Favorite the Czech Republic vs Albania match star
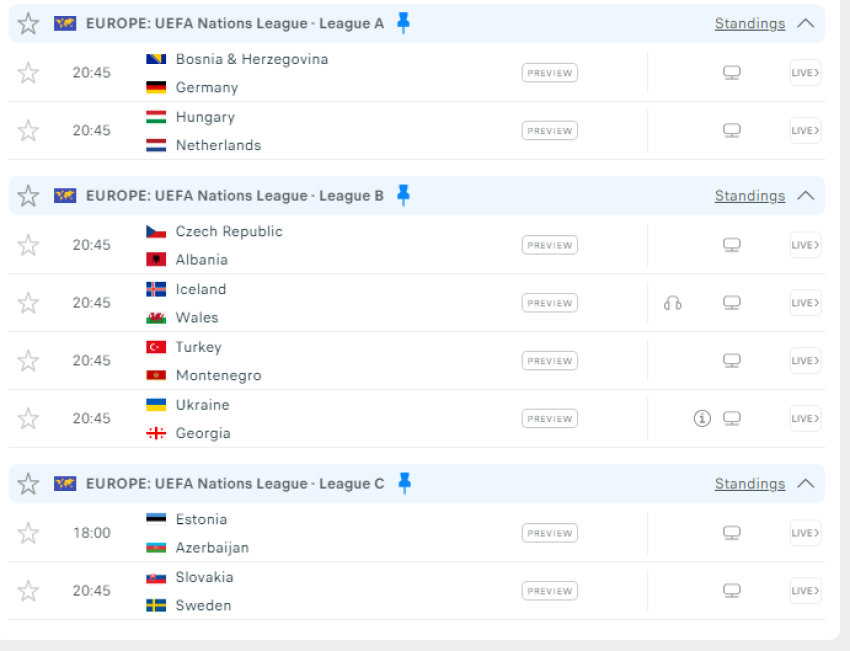850x651 pixels. tap(28, 245)
